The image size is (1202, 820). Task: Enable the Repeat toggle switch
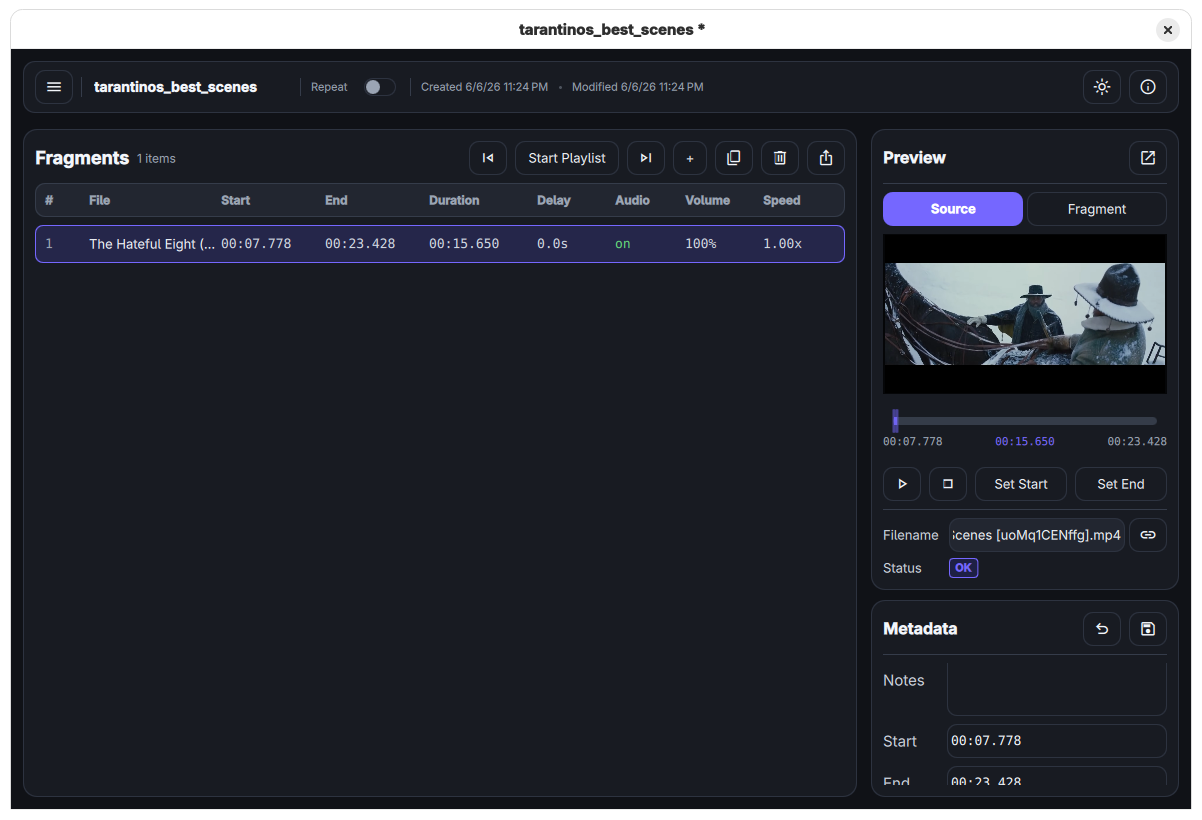pyautogui.click(x=379, y=87)
